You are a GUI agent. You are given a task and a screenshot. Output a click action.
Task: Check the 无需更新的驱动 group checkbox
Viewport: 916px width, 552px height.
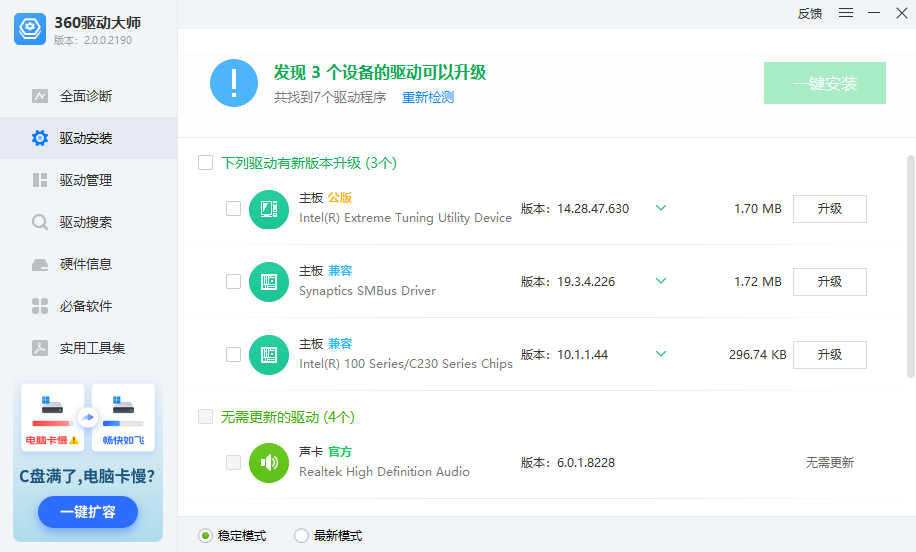coord(206,416)
